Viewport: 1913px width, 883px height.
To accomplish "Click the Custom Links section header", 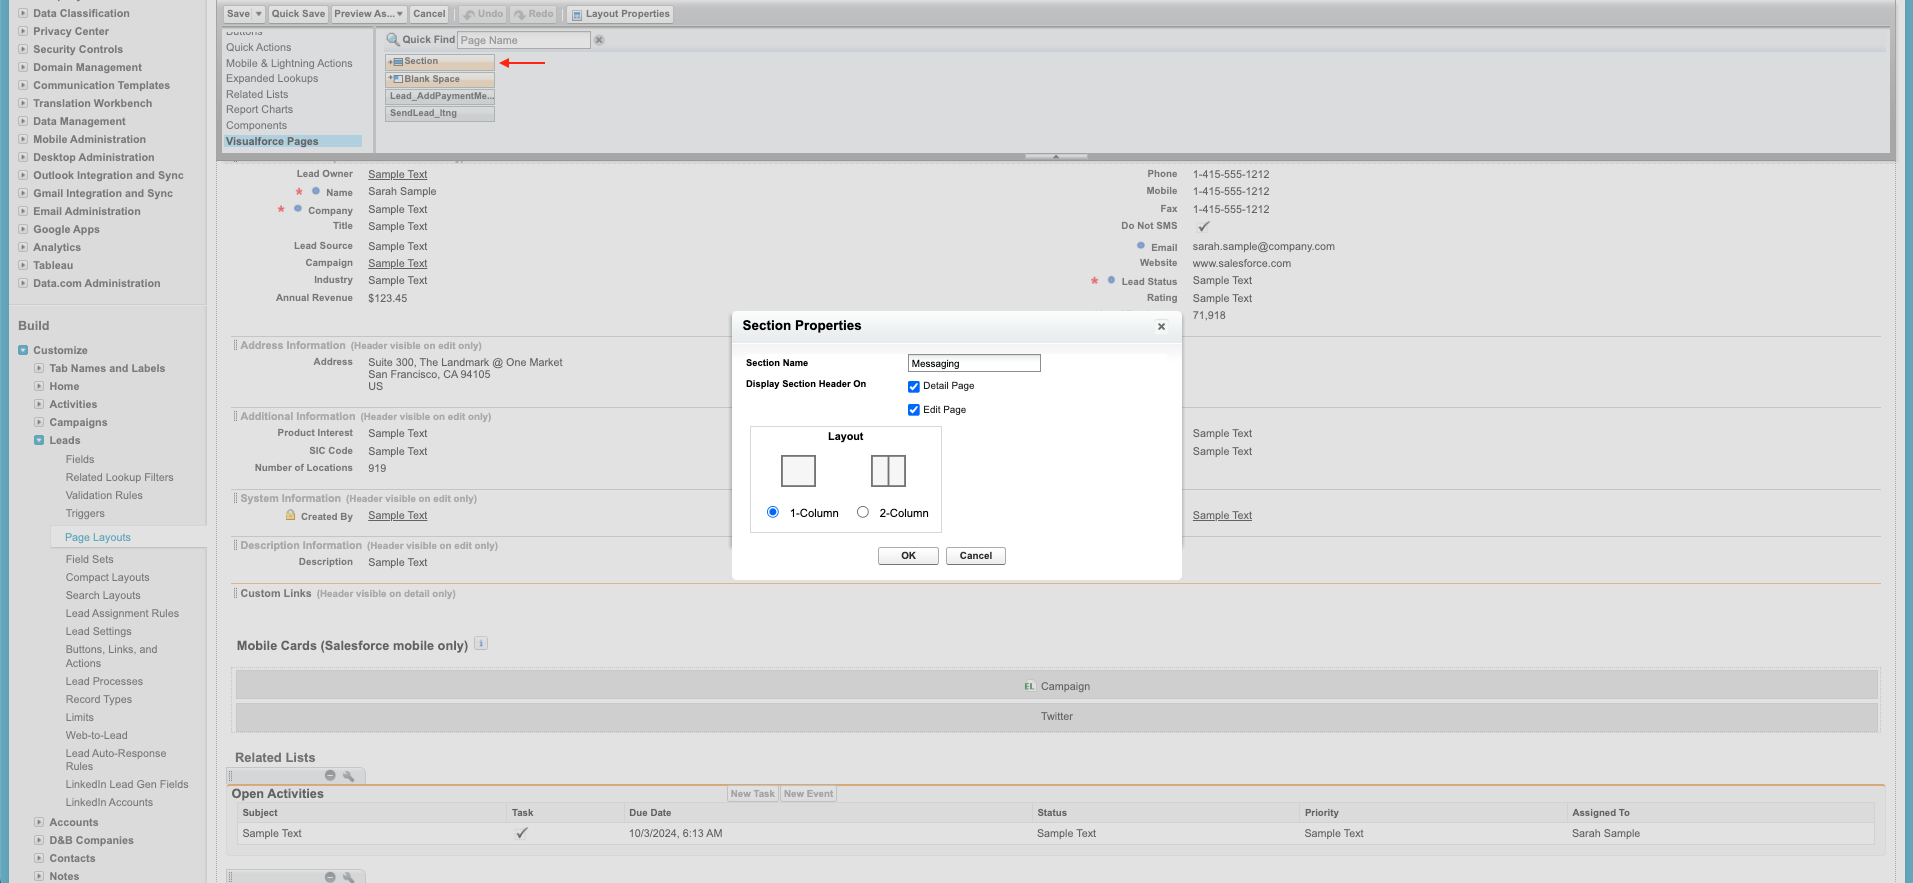I will coord(276,593).
